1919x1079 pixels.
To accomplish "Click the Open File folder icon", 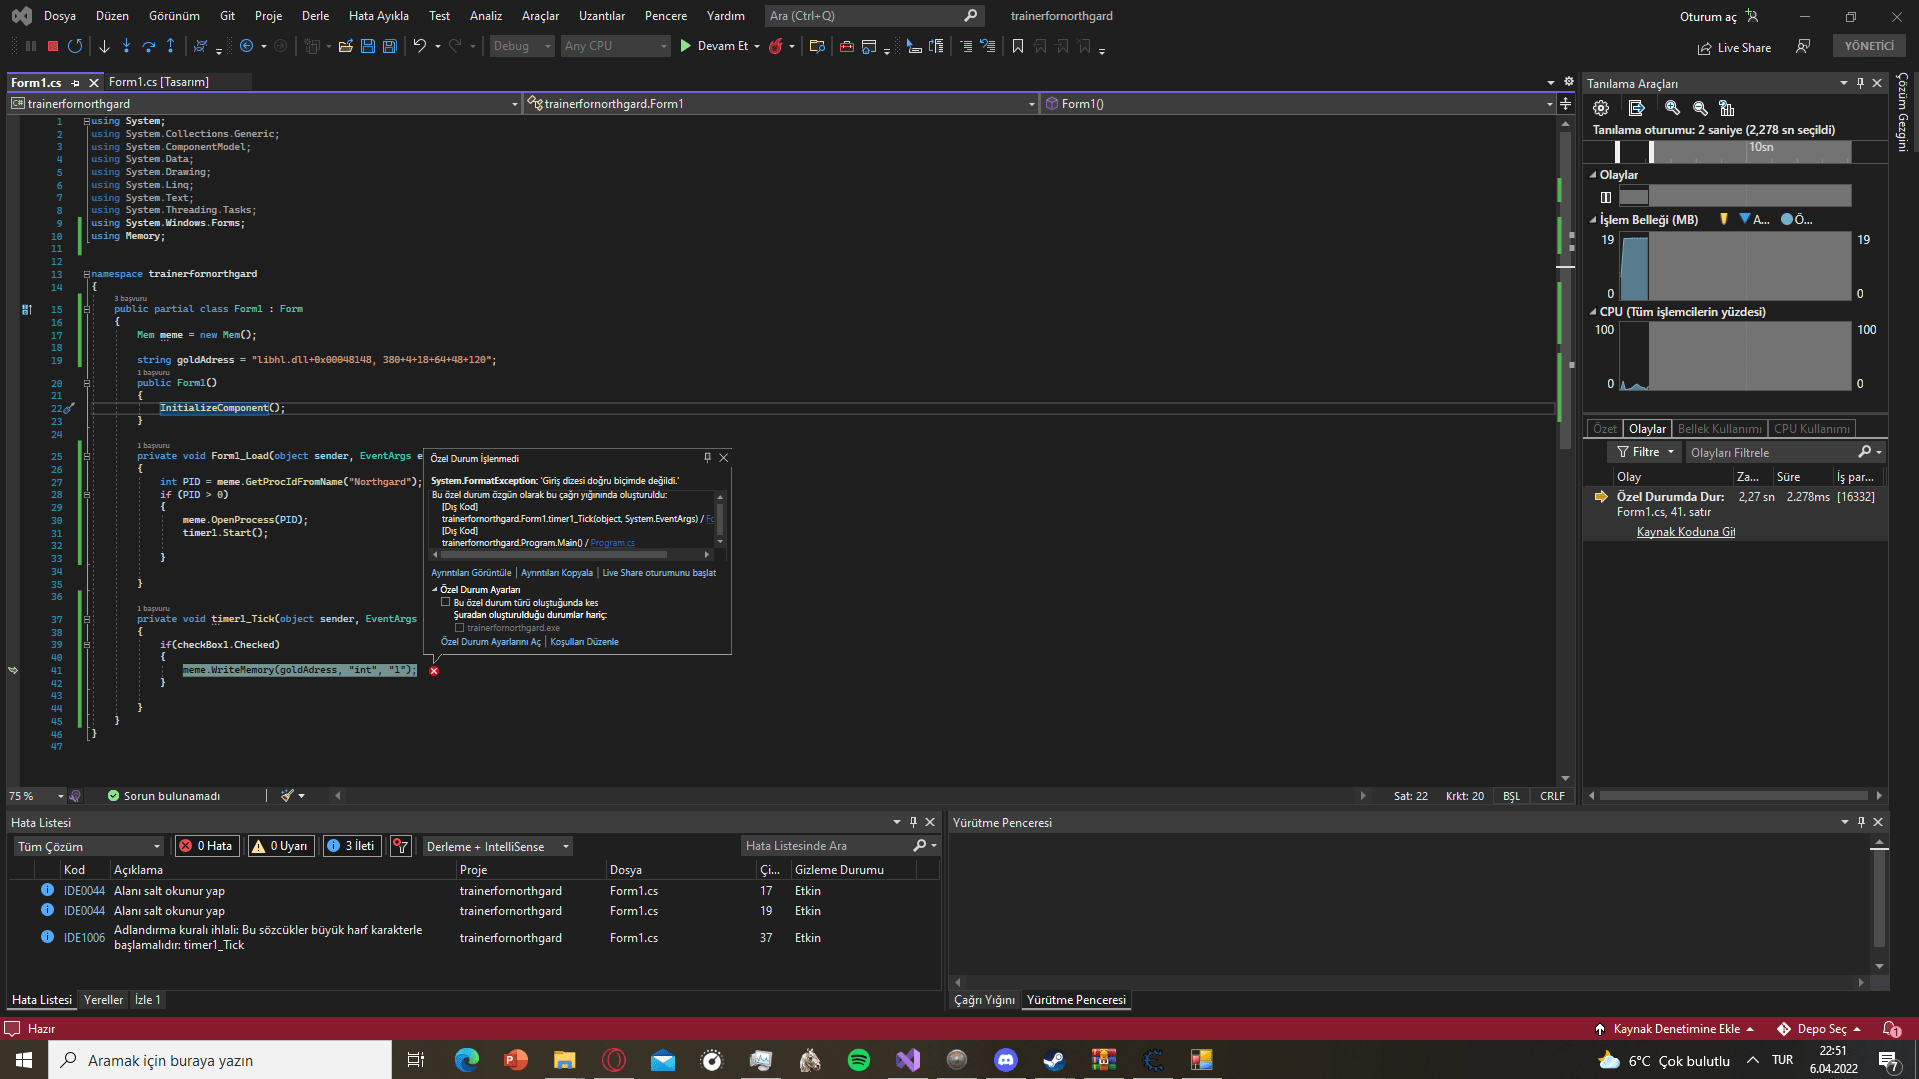I will pos(345,46).
